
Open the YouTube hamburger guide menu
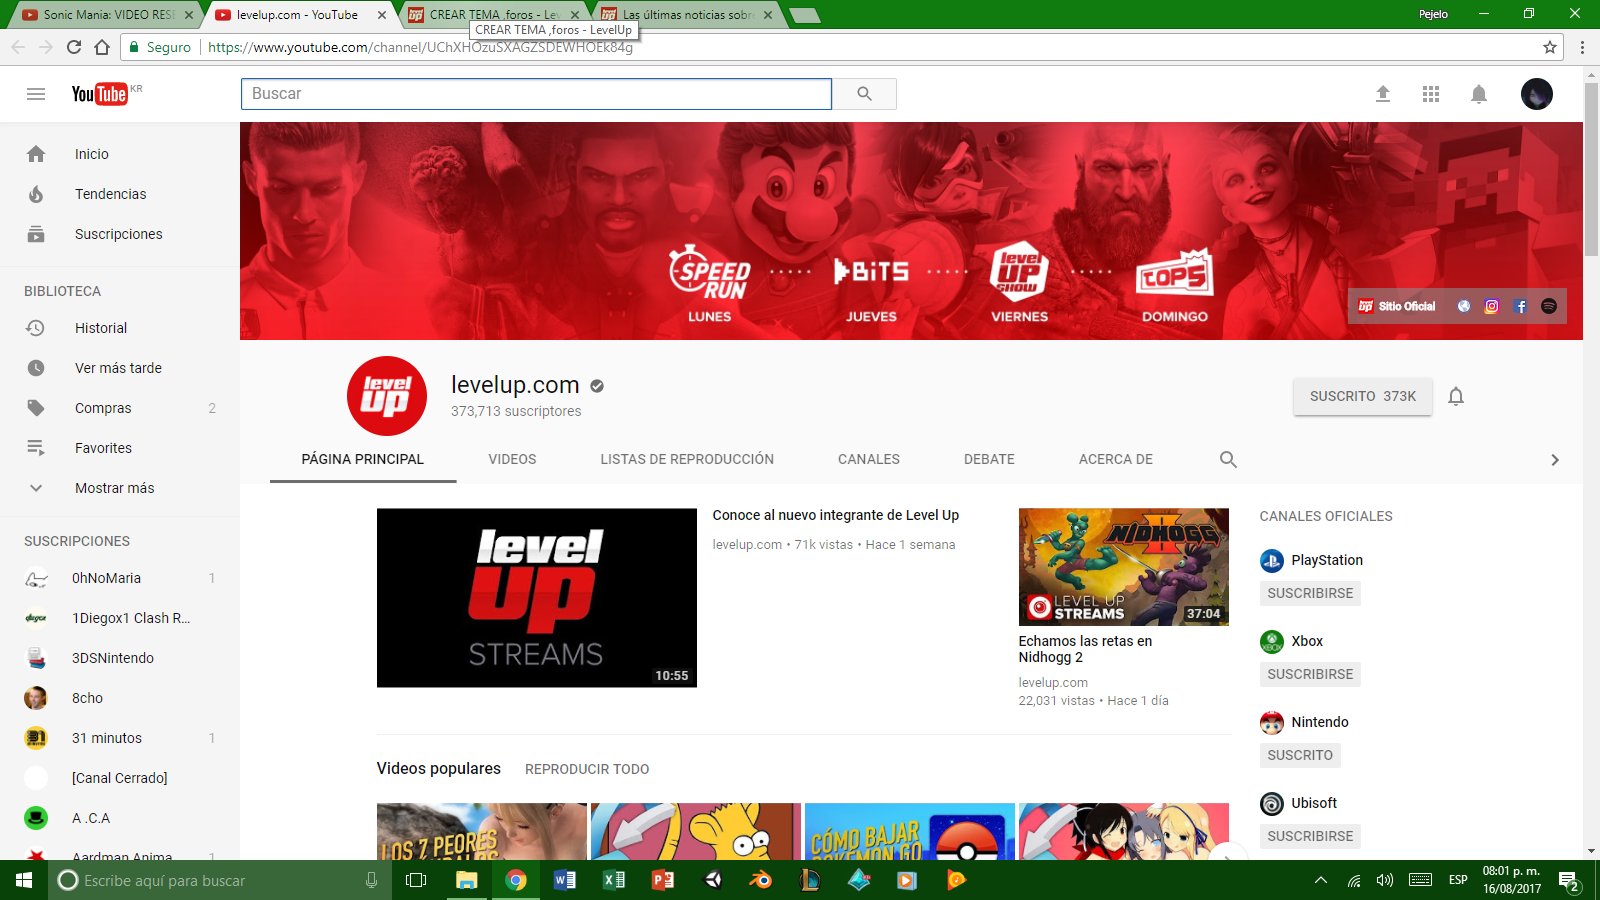click(36, 94)
